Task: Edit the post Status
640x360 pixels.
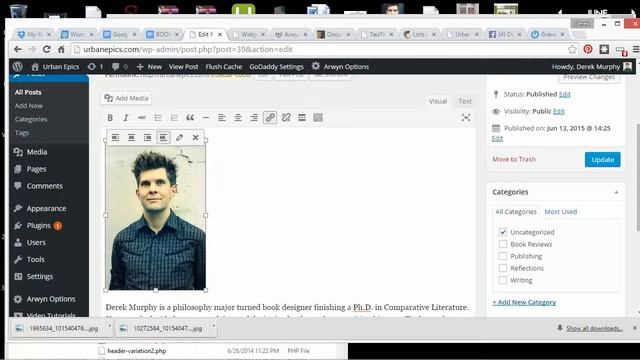Action: pyautogui.click(x=564, y=94)
